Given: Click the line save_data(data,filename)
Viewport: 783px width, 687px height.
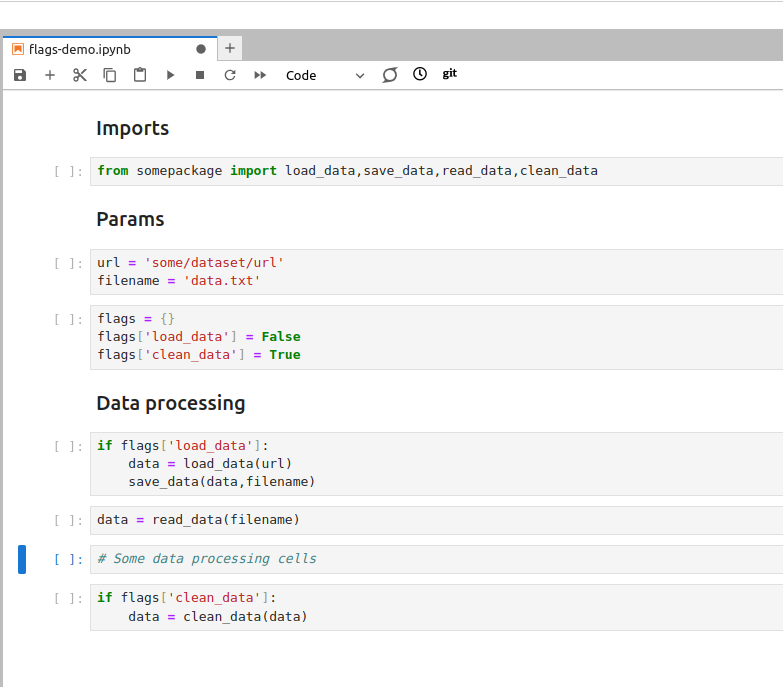Looking at the screenshot, I should tap(221, 482).
